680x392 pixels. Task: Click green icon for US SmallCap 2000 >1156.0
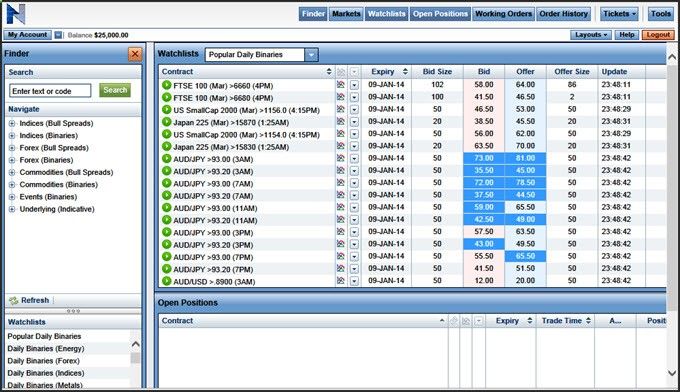[167, 110]
